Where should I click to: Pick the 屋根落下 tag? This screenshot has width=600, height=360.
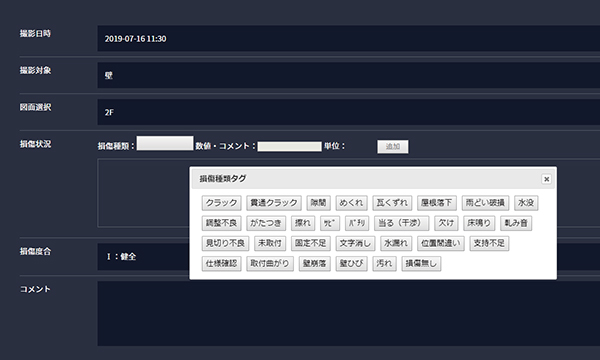437,203
